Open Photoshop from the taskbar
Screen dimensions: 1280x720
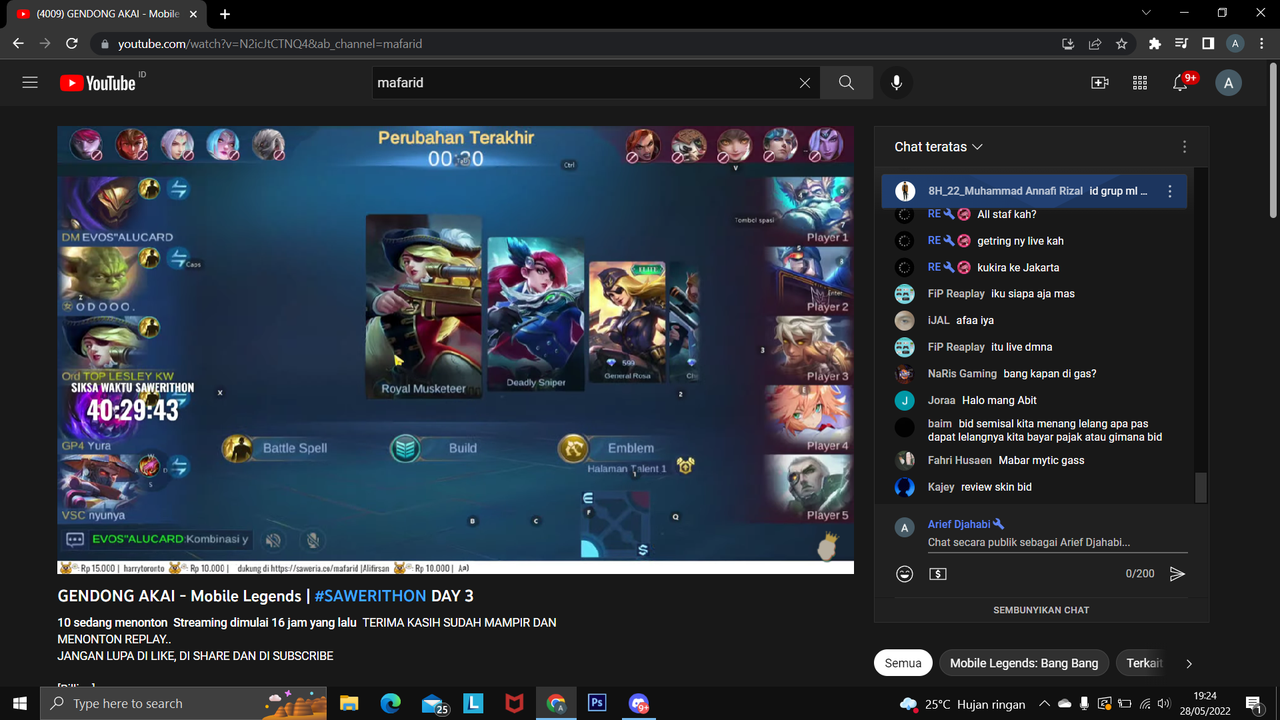click(597, 703)
